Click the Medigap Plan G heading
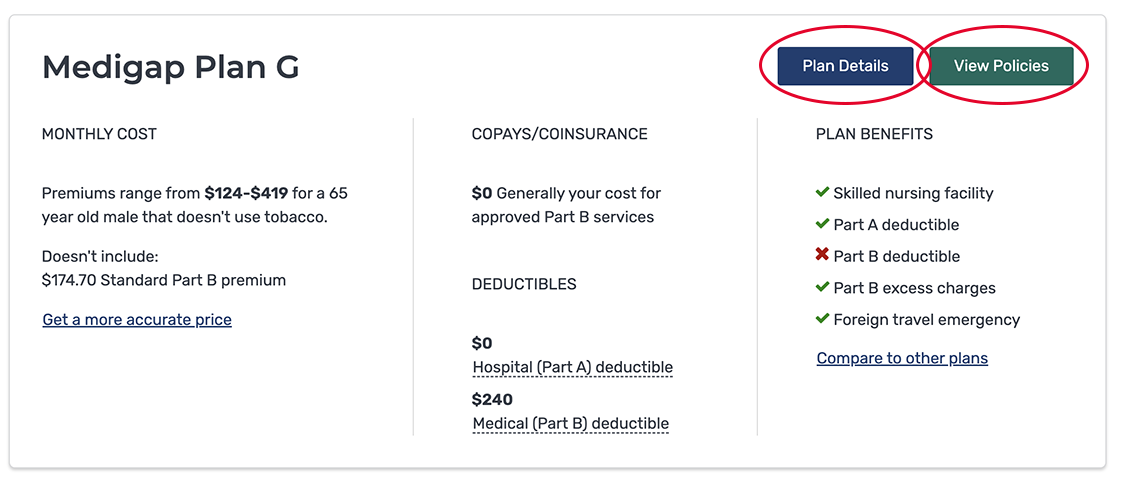1140x488 pixels. tap(170, 67)
